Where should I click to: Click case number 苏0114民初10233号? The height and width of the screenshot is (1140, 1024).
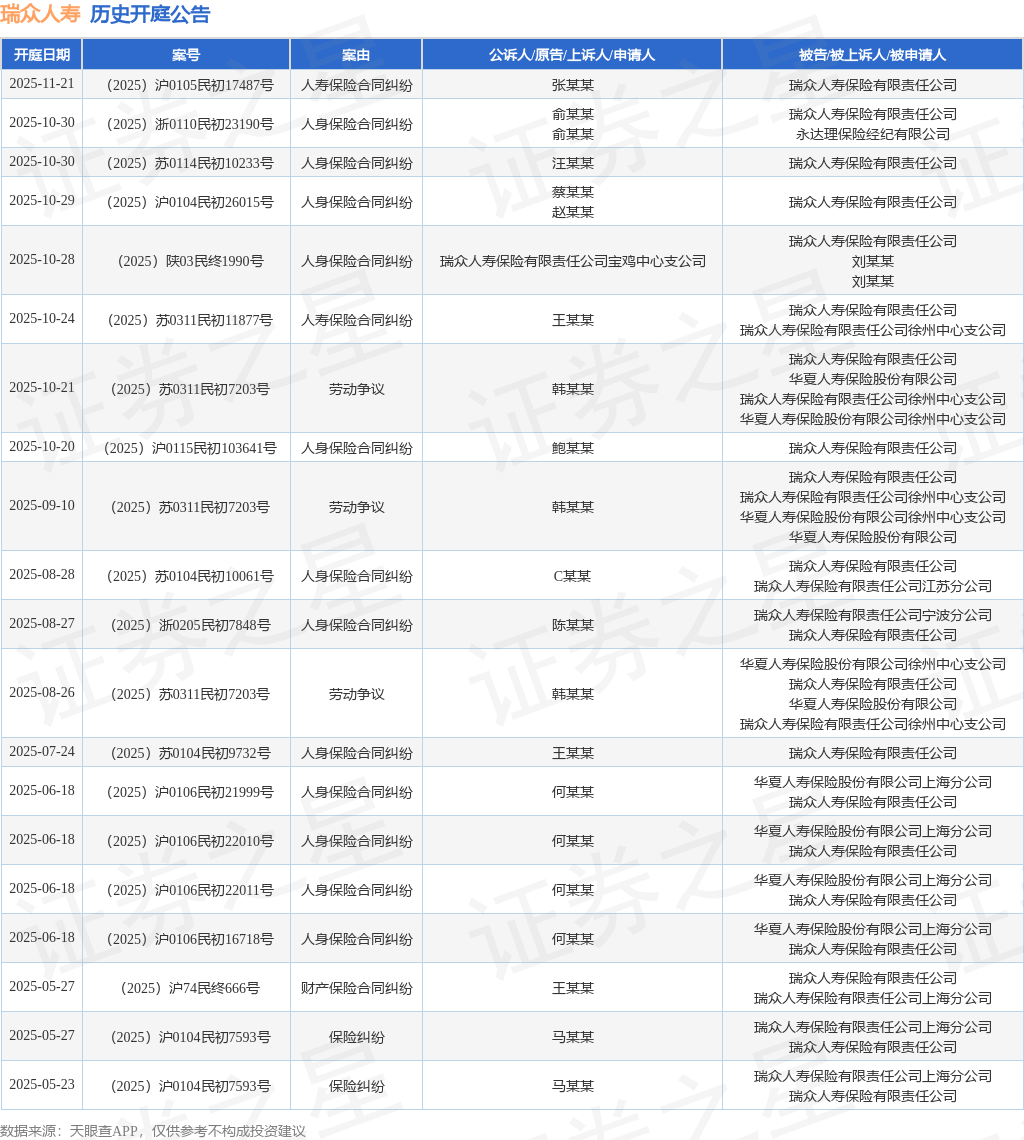(190, 164)
